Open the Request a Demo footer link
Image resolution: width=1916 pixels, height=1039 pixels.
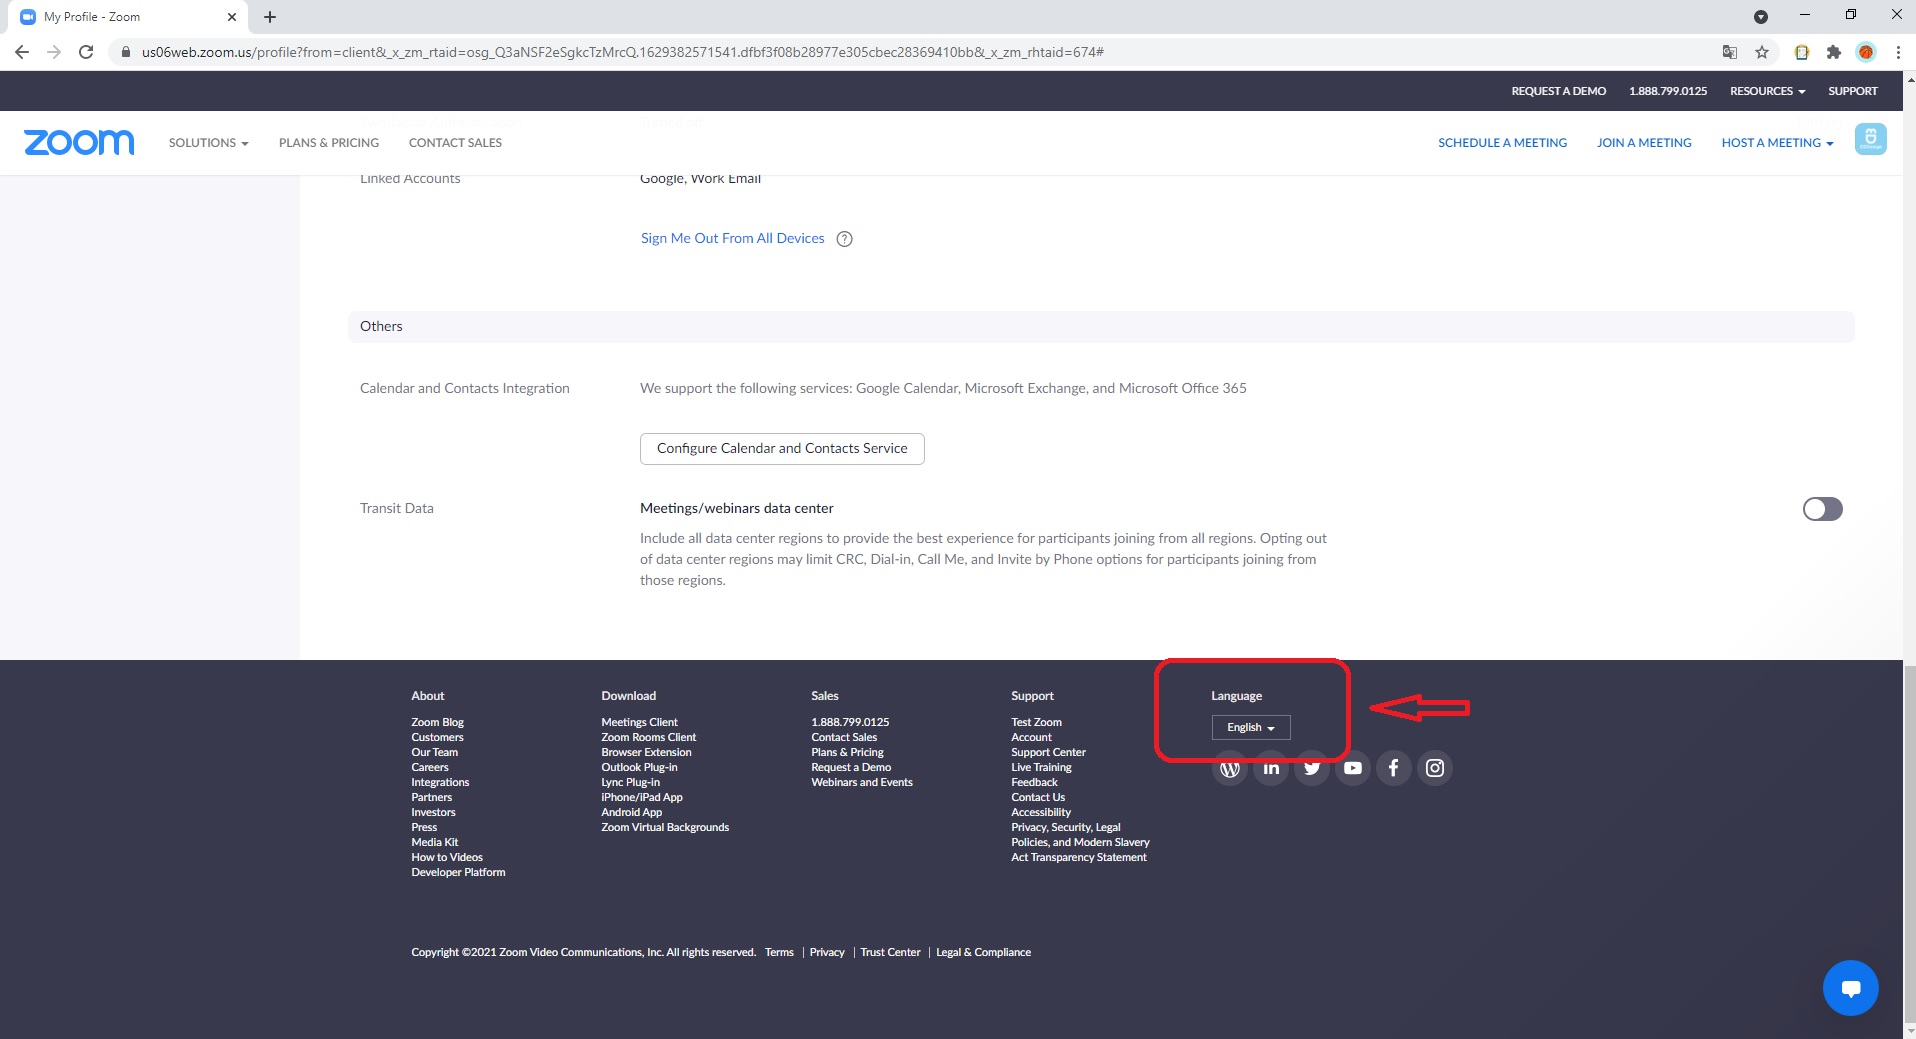click(x=851, y=767)
